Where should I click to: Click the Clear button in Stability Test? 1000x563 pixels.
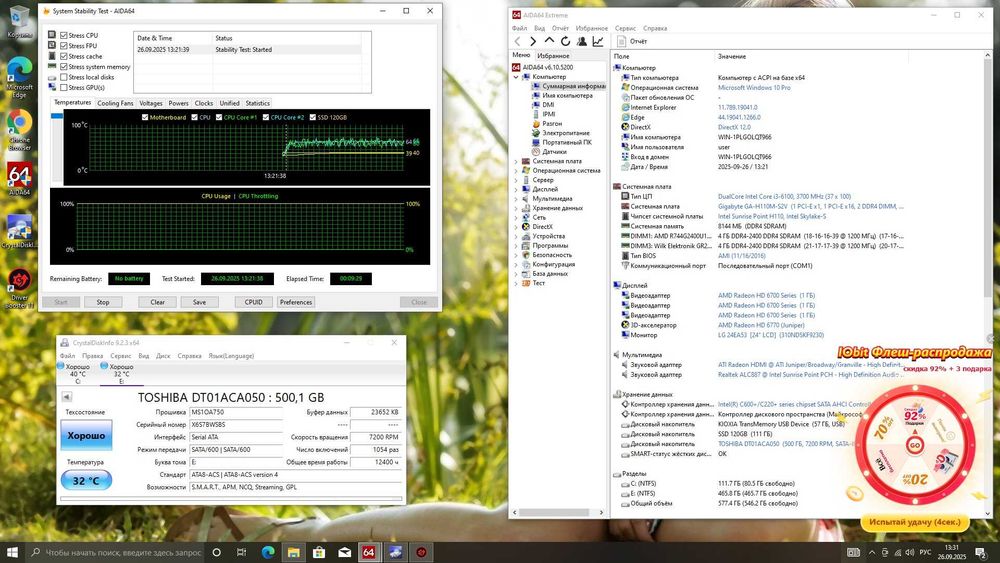pos(158,302)
